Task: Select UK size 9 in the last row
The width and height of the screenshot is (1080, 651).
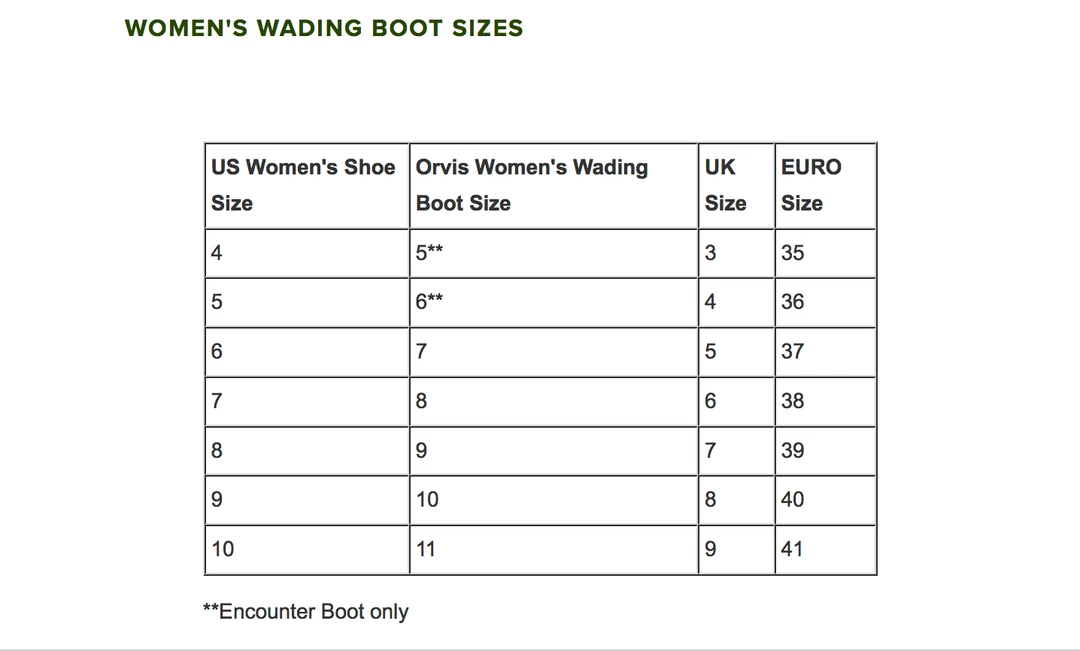Action: coord(711,549)
